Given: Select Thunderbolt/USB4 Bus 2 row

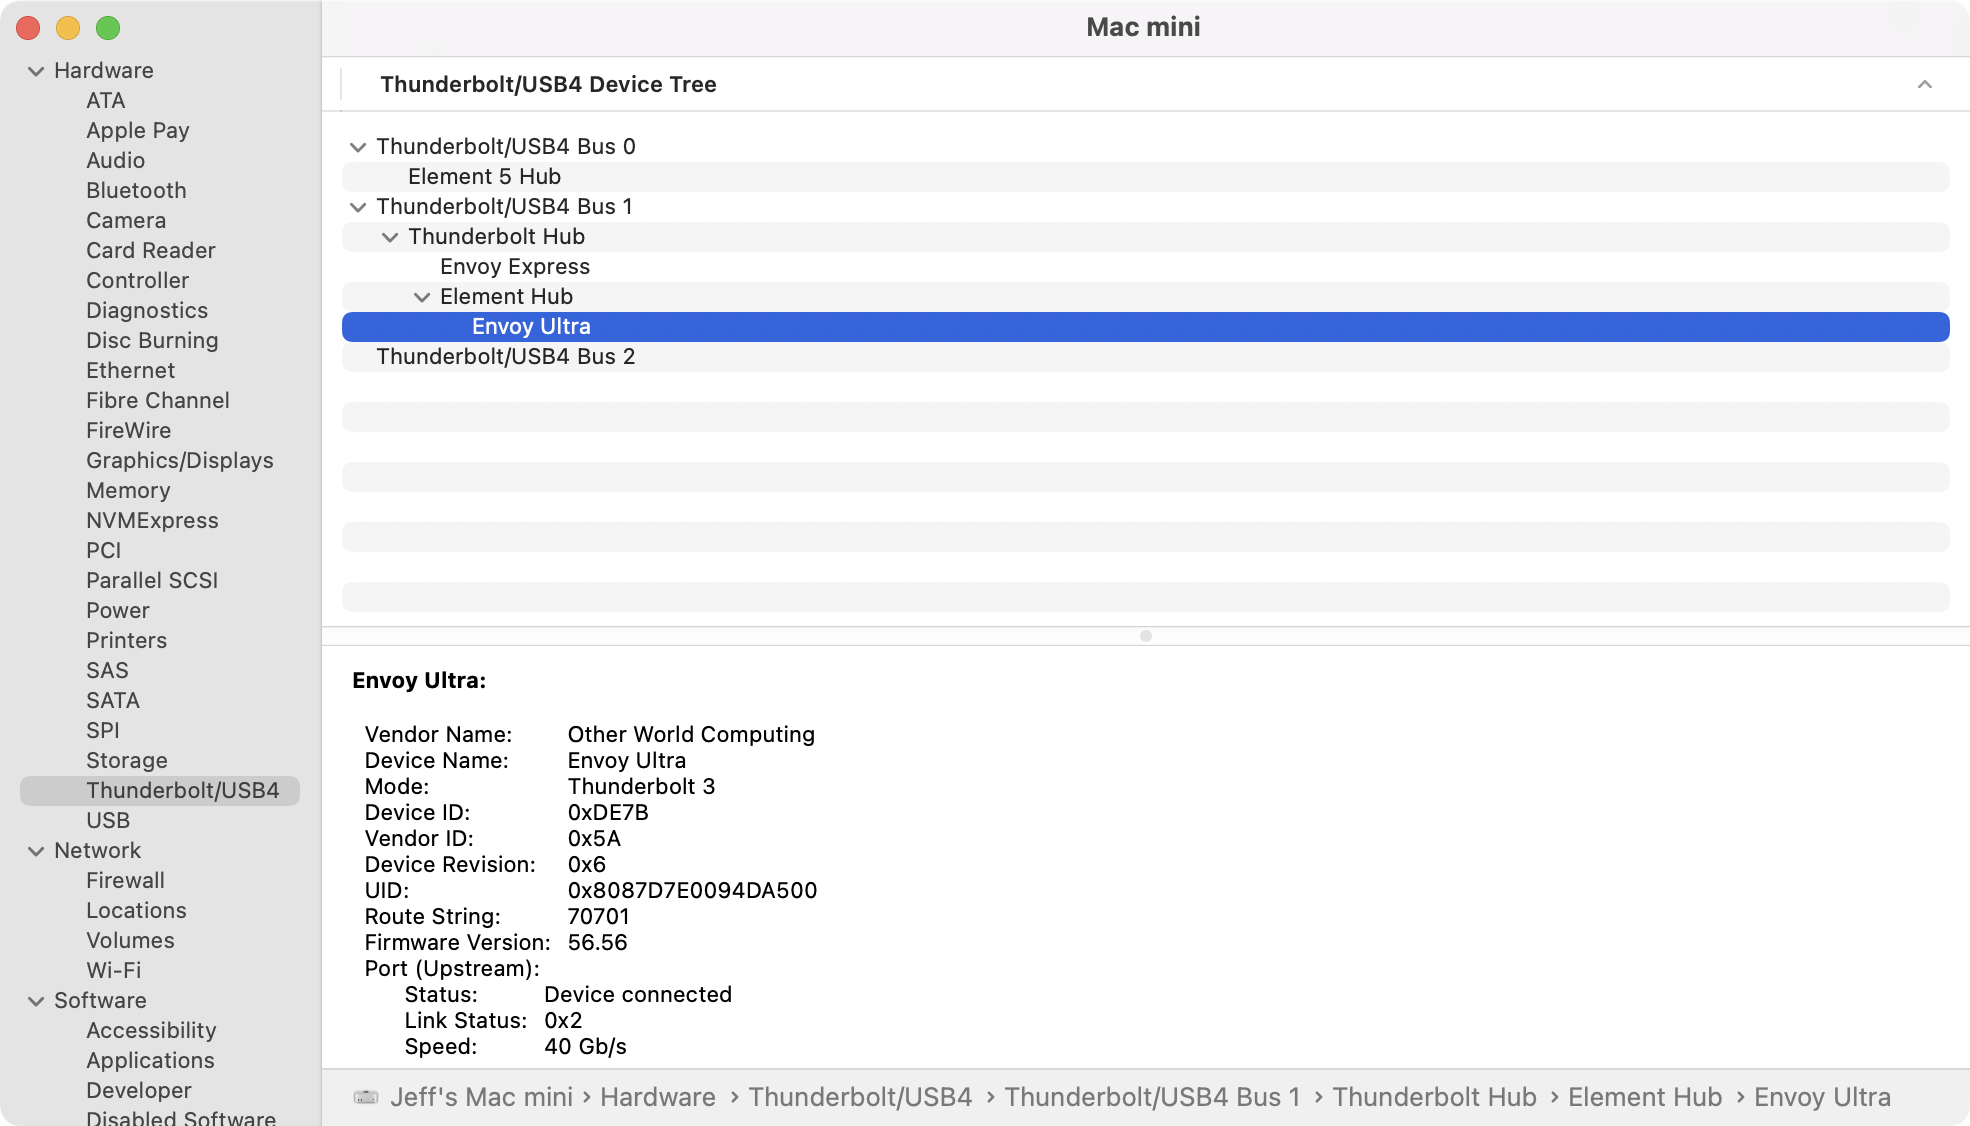Looking at the screenshot, I should (x=505, y=357).
